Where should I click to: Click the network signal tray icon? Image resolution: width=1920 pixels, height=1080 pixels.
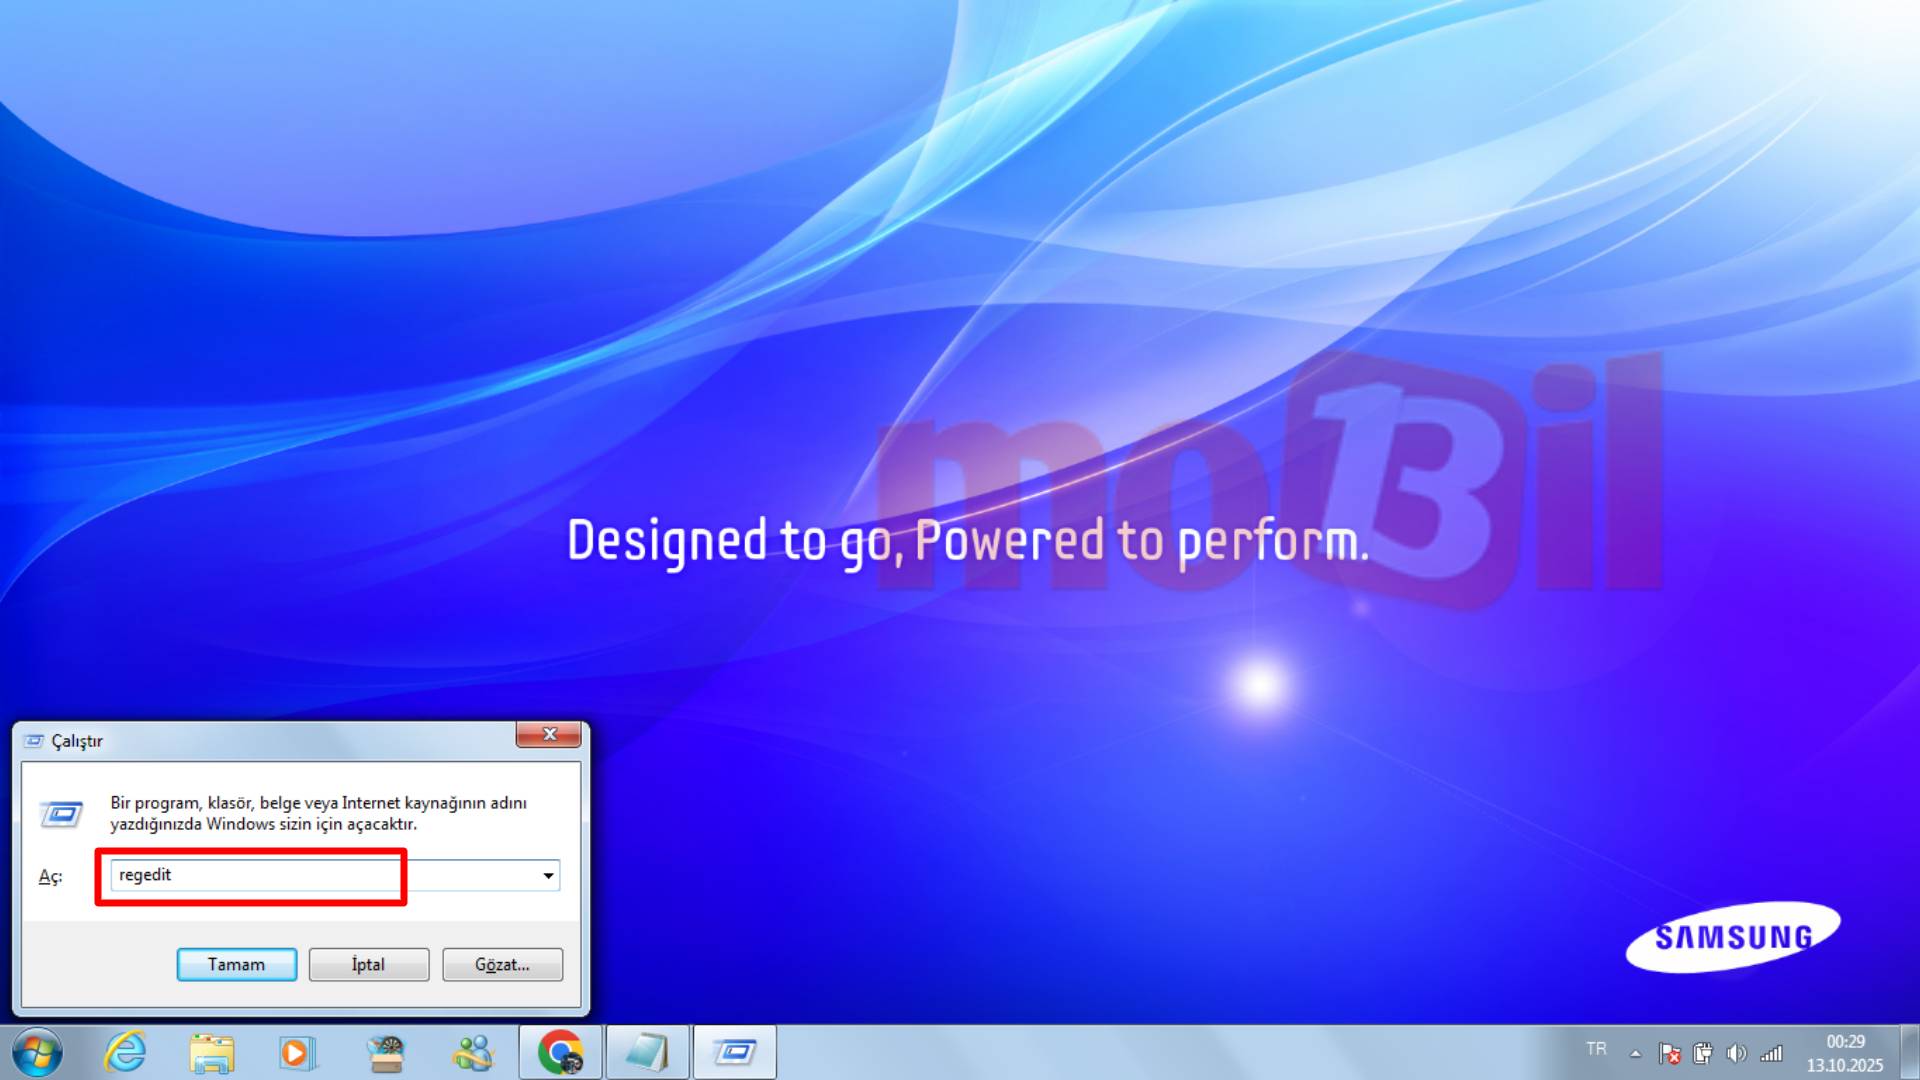pos(1771,1053)
